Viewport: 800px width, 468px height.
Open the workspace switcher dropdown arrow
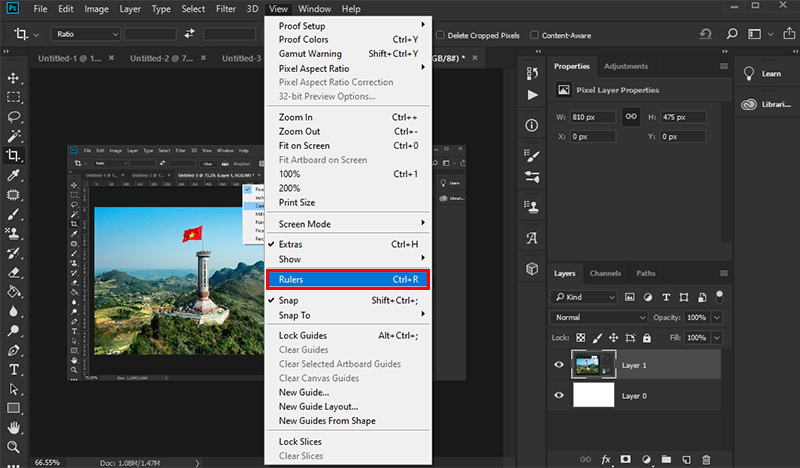click(770, 35)
